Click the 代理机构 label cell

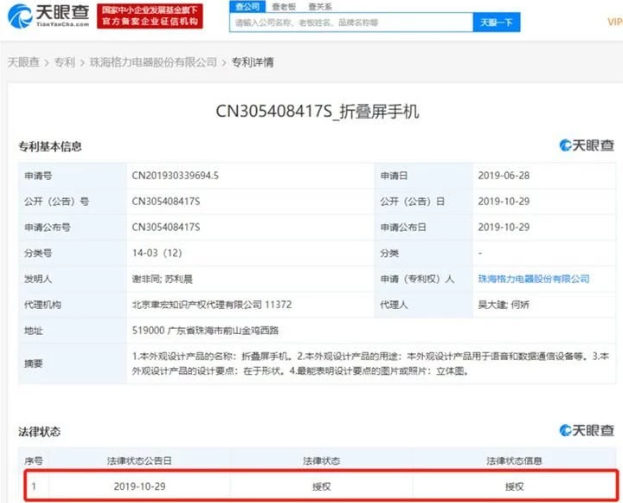click(73, 305)
